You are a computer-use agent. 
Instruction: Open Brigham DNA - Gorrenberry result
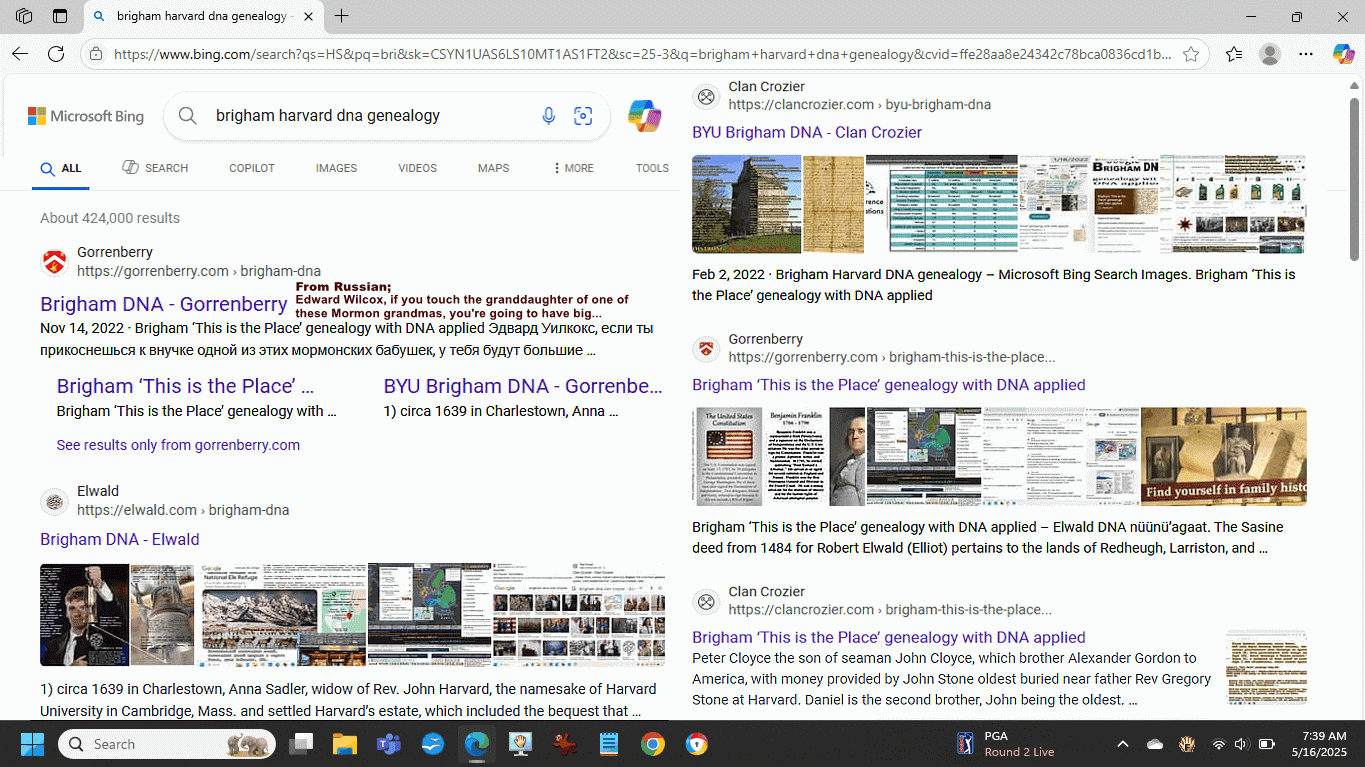(164, 304)
